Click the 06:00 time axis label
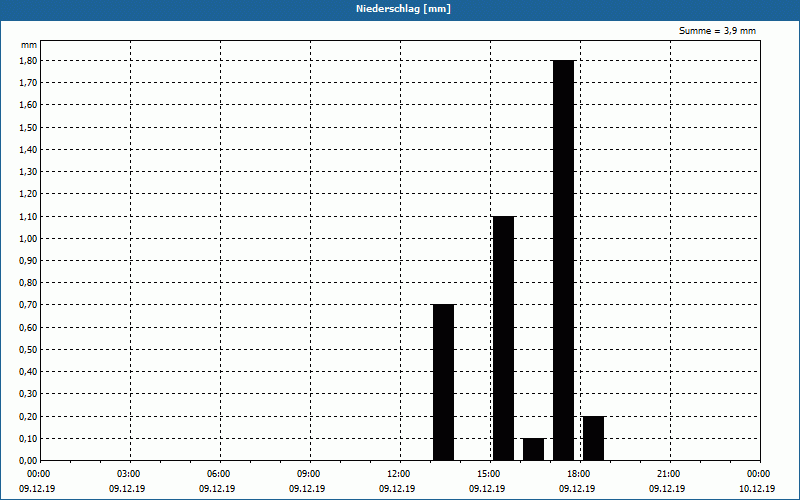This screenshot has width=800, height=500. coord(221,474)
